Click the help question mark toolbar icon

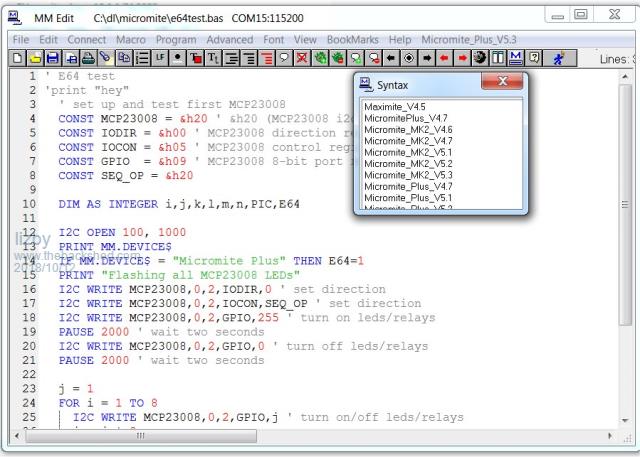(x=535, y=59)
